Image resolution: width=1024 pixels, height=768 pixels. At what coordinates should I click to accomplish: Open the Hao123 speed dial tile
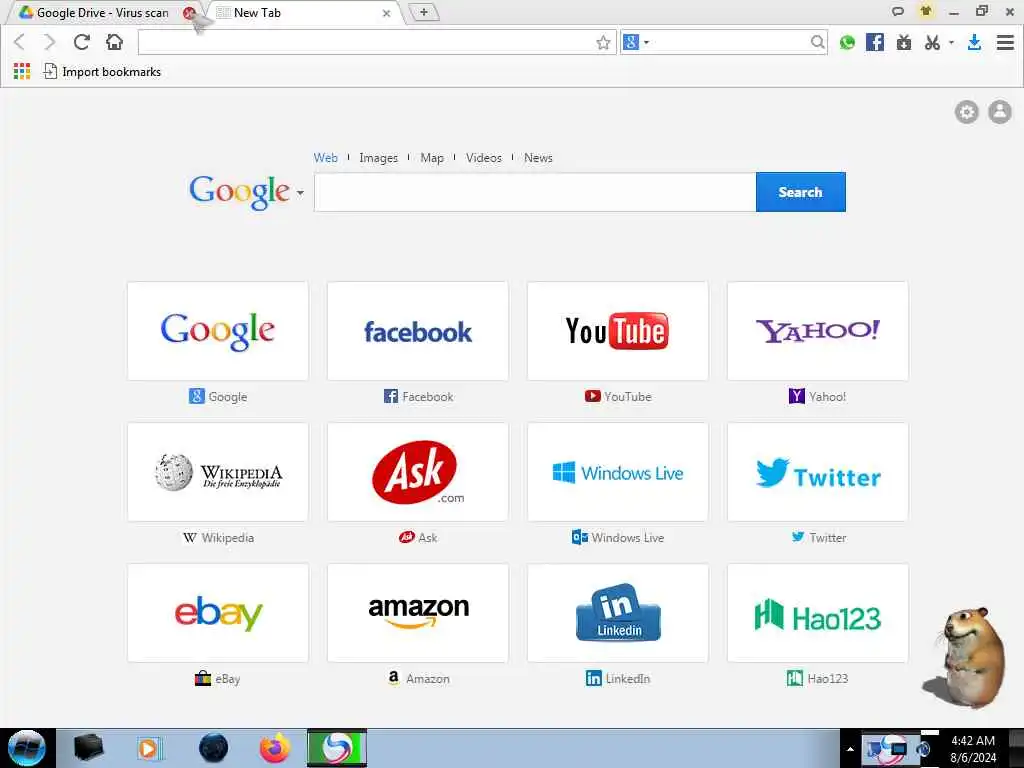818,613
